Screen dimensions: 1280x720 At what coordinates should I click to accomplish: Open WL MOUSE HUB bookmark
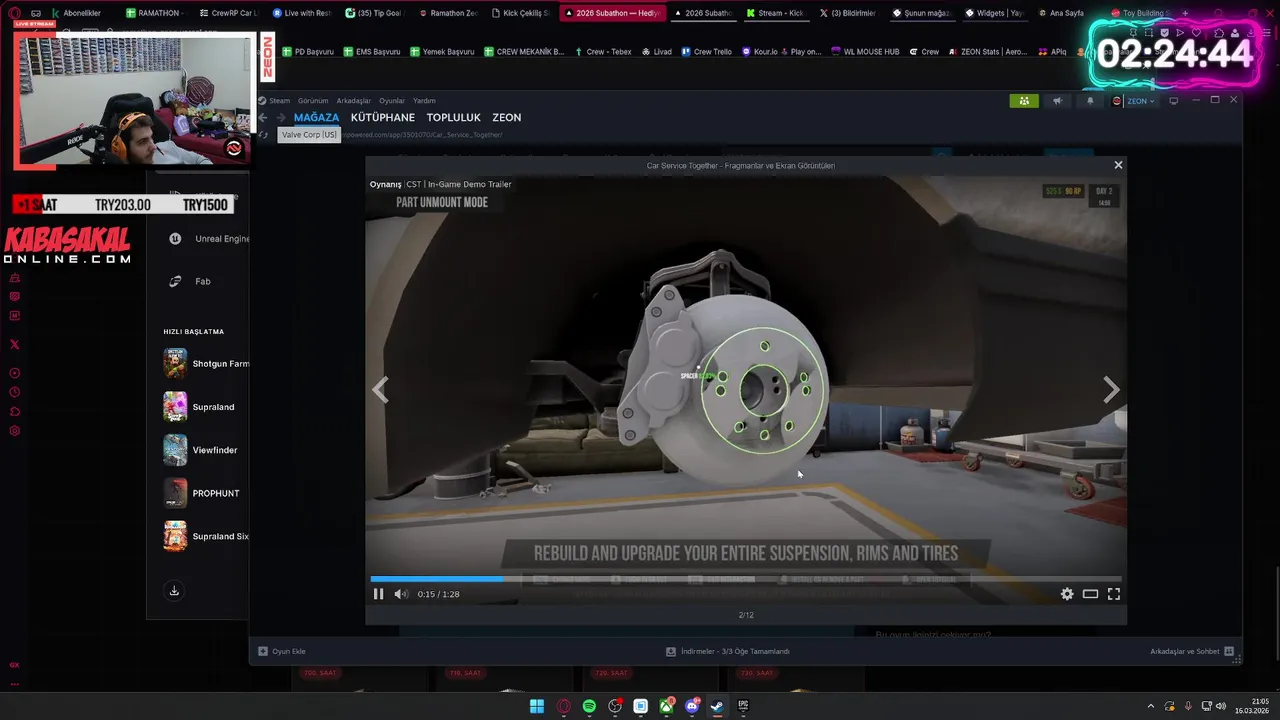click(865, 52)
